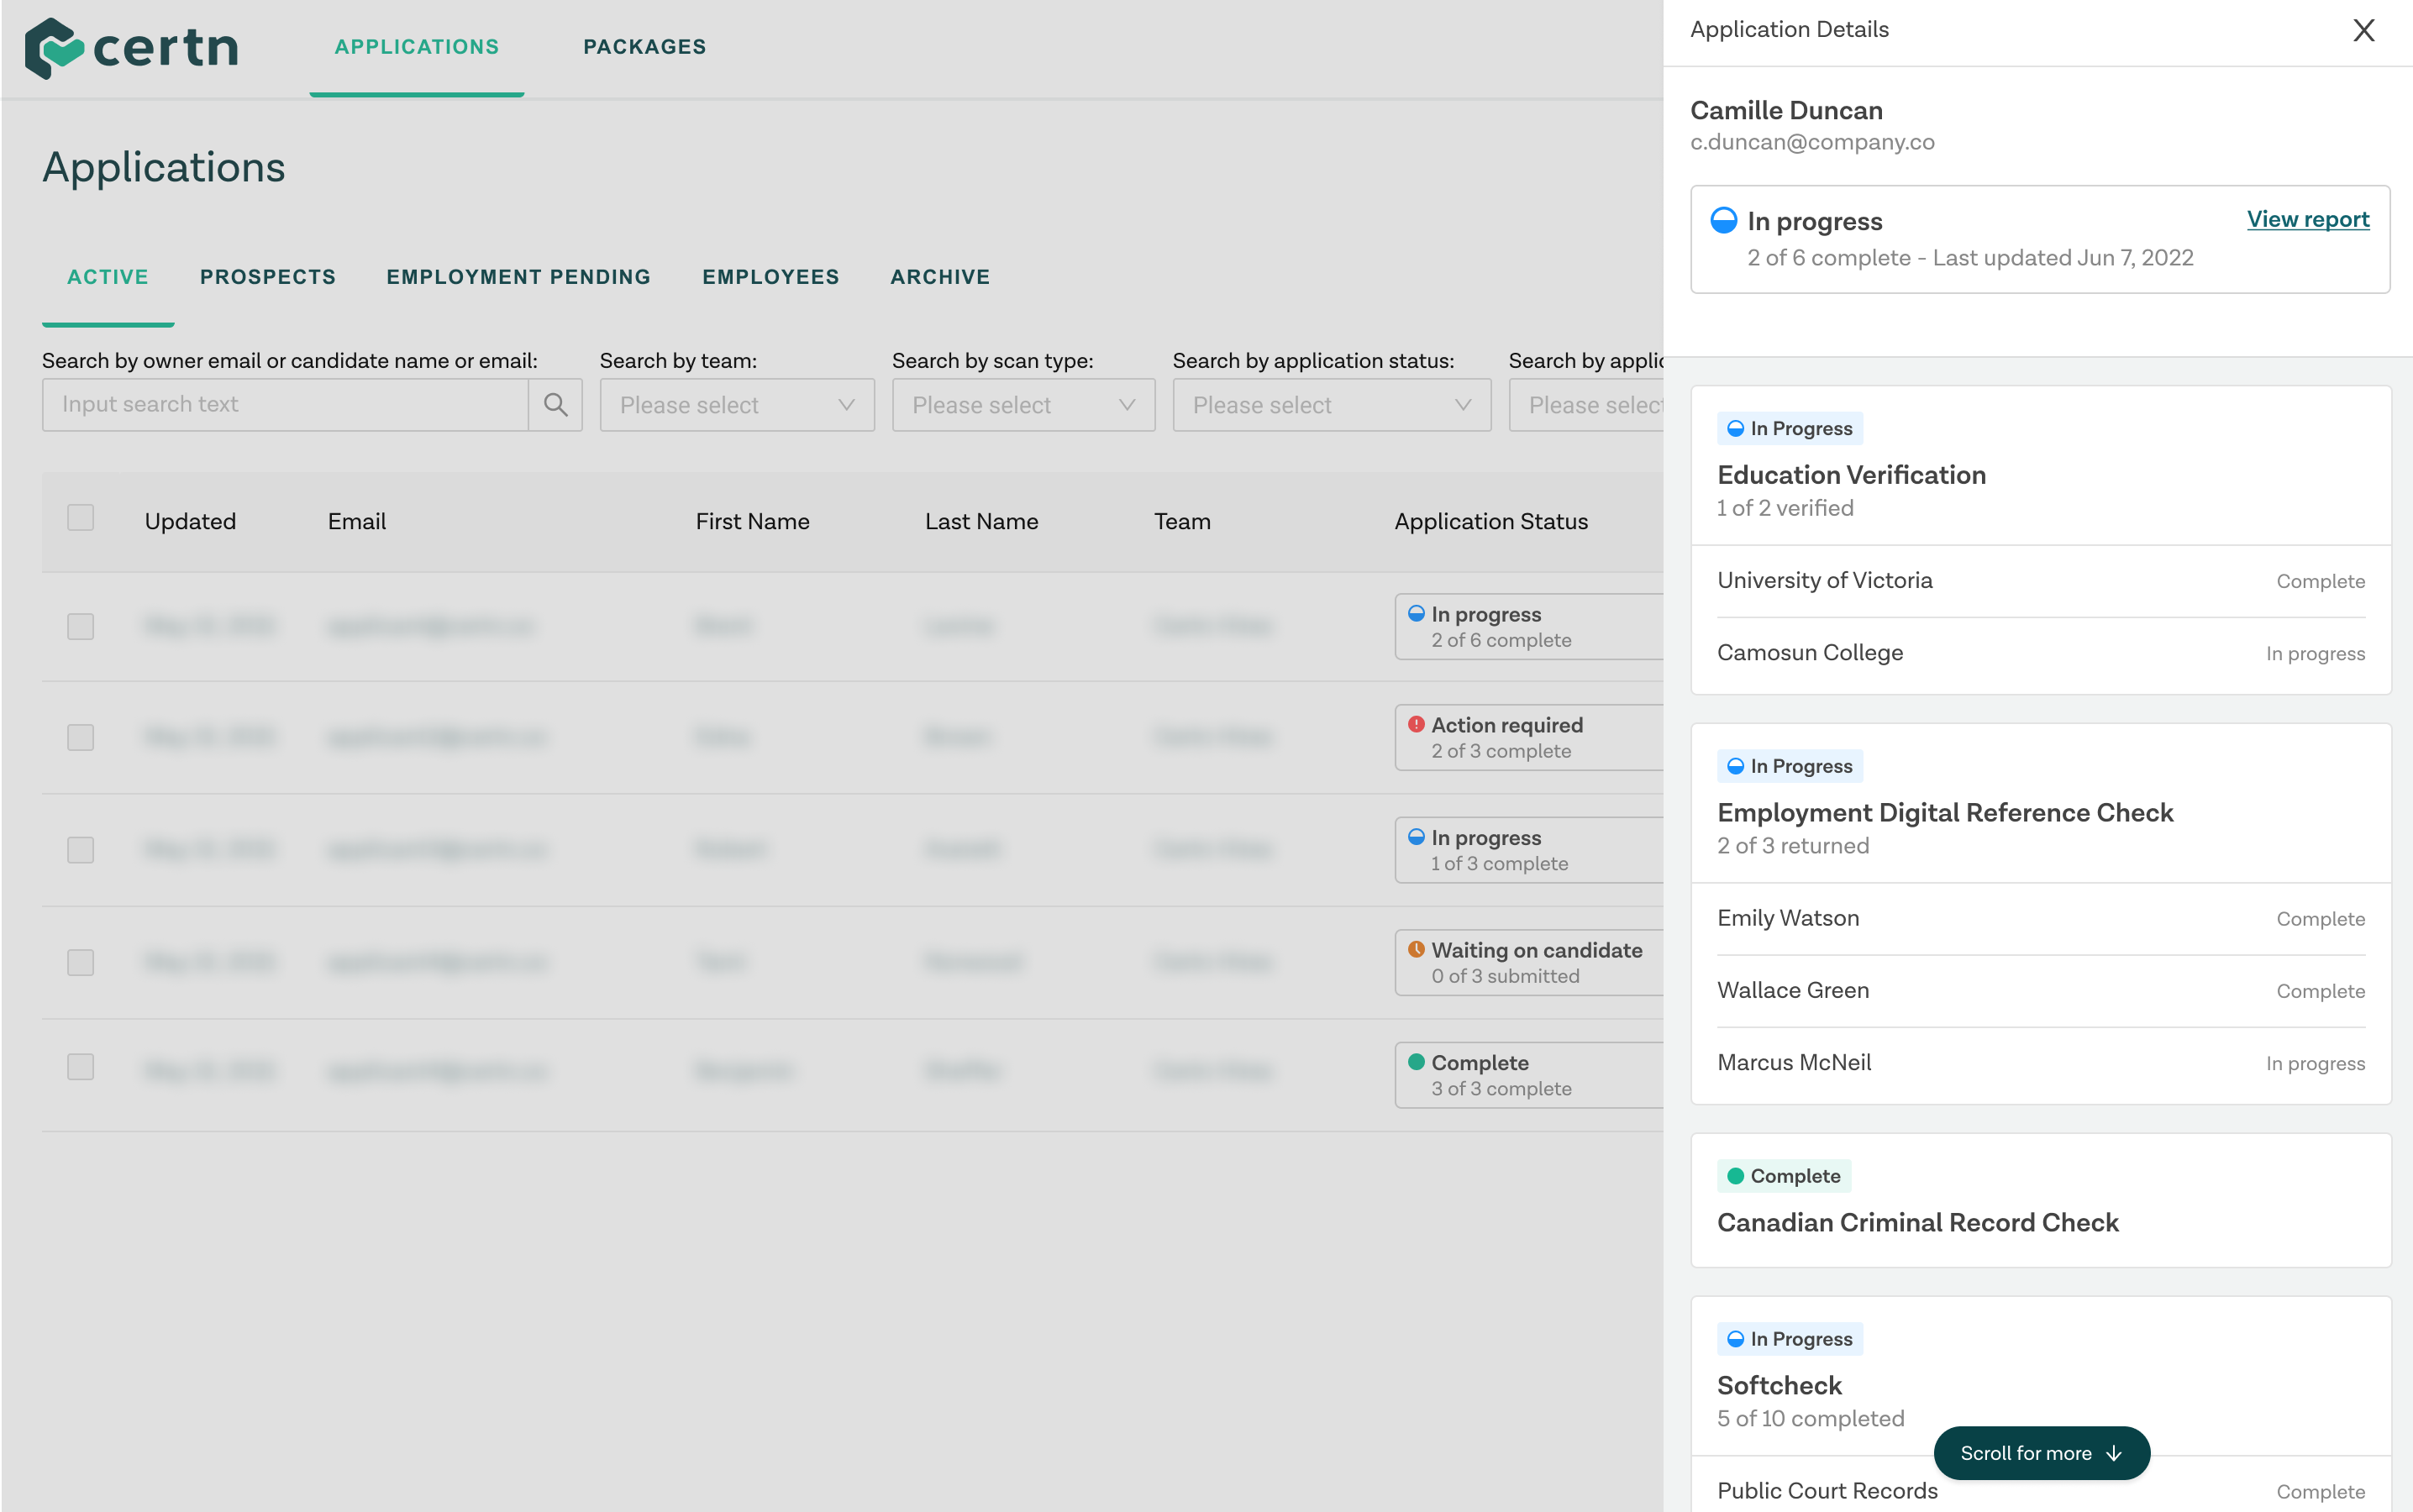Open the partially hidden rightmost filter dropdown
The image size is (2413, 1512).
[x=1586, y=405]
